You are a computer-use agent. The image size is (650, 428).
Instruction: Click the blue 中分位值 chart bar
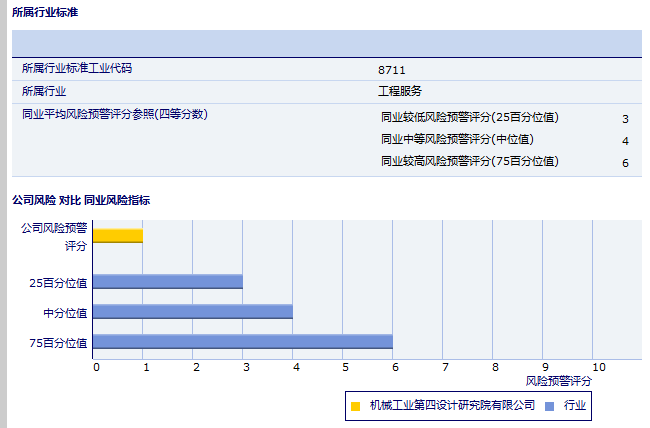(193, 311)
